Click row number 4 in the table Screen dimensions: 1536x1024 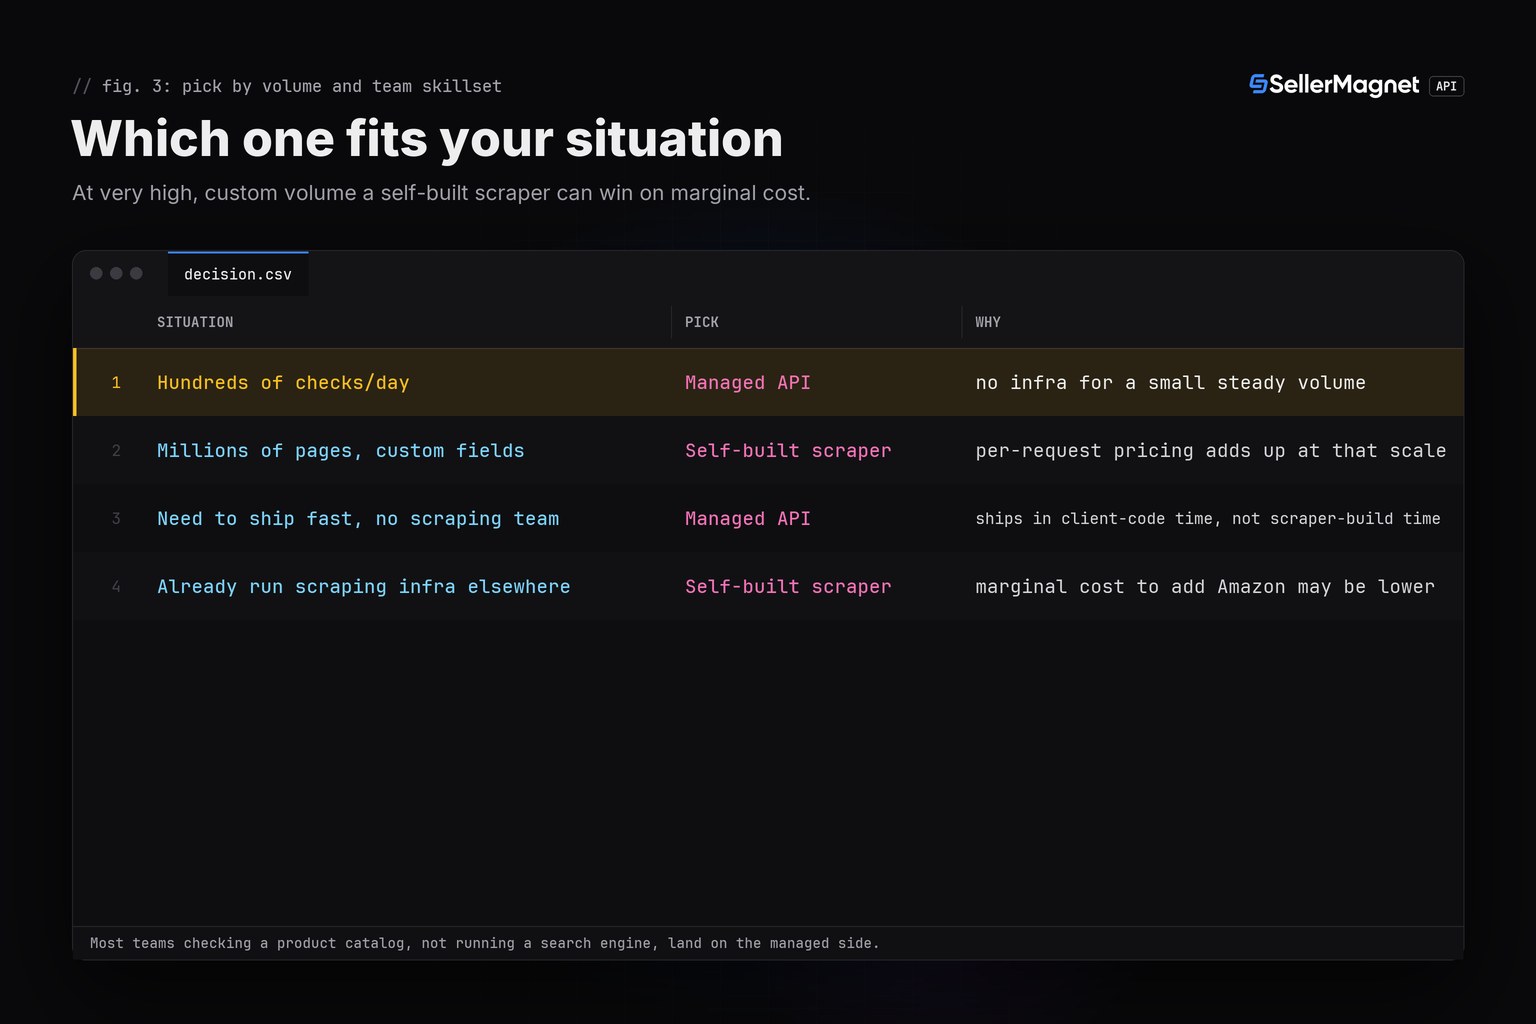(x=116, y=587)
